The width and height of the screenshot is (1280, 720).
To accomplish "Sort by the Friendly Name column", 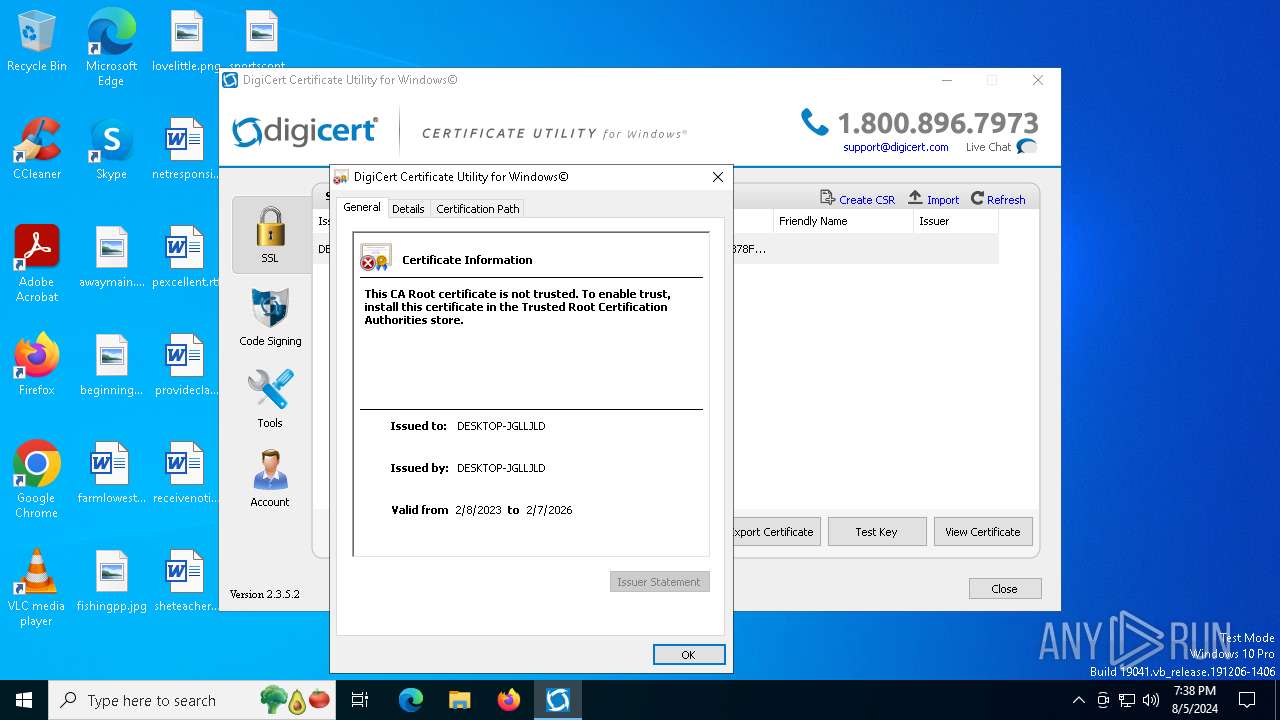I will [843, 221].
